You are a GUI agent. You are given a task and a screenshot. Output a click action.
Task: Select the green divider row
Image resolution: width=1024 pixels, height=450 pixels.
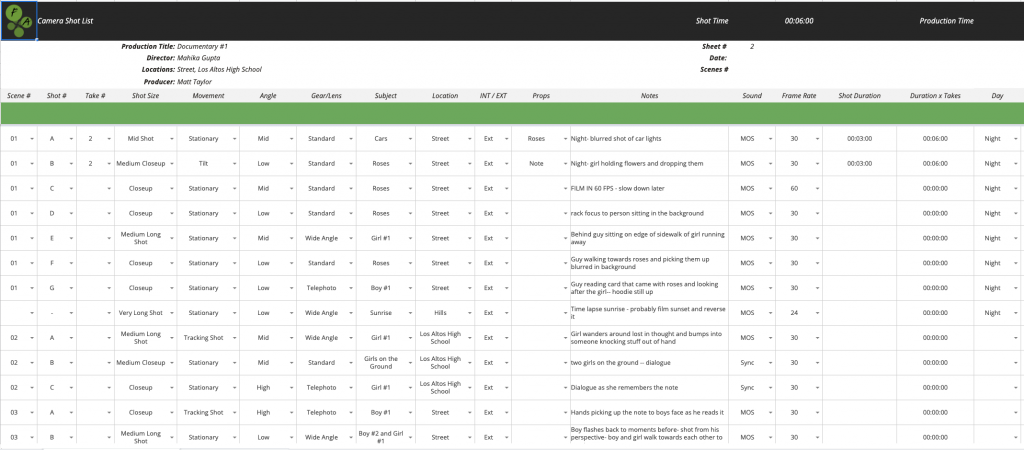pos(512,113)
